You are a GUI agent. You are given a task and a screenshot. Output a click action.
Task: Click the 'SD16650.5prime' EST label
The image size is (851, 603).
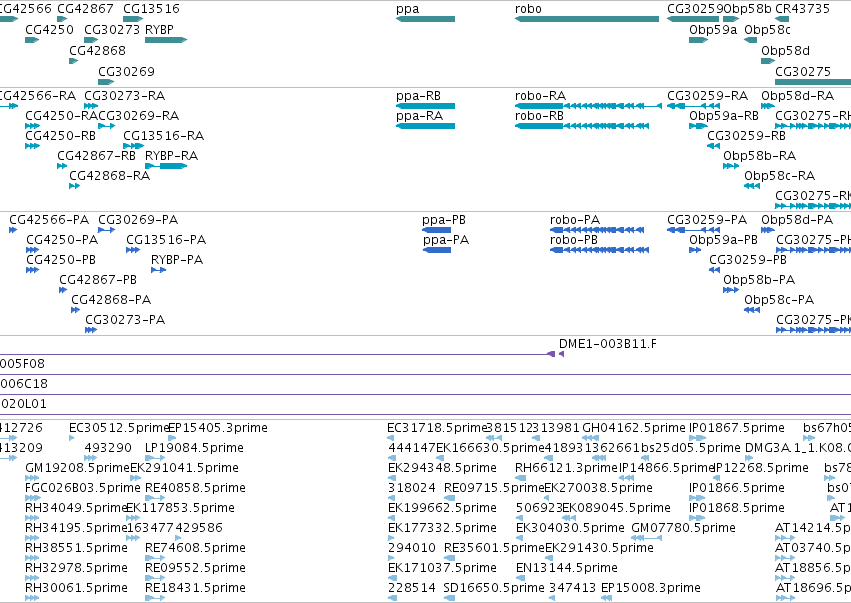(x=494, y=588)
